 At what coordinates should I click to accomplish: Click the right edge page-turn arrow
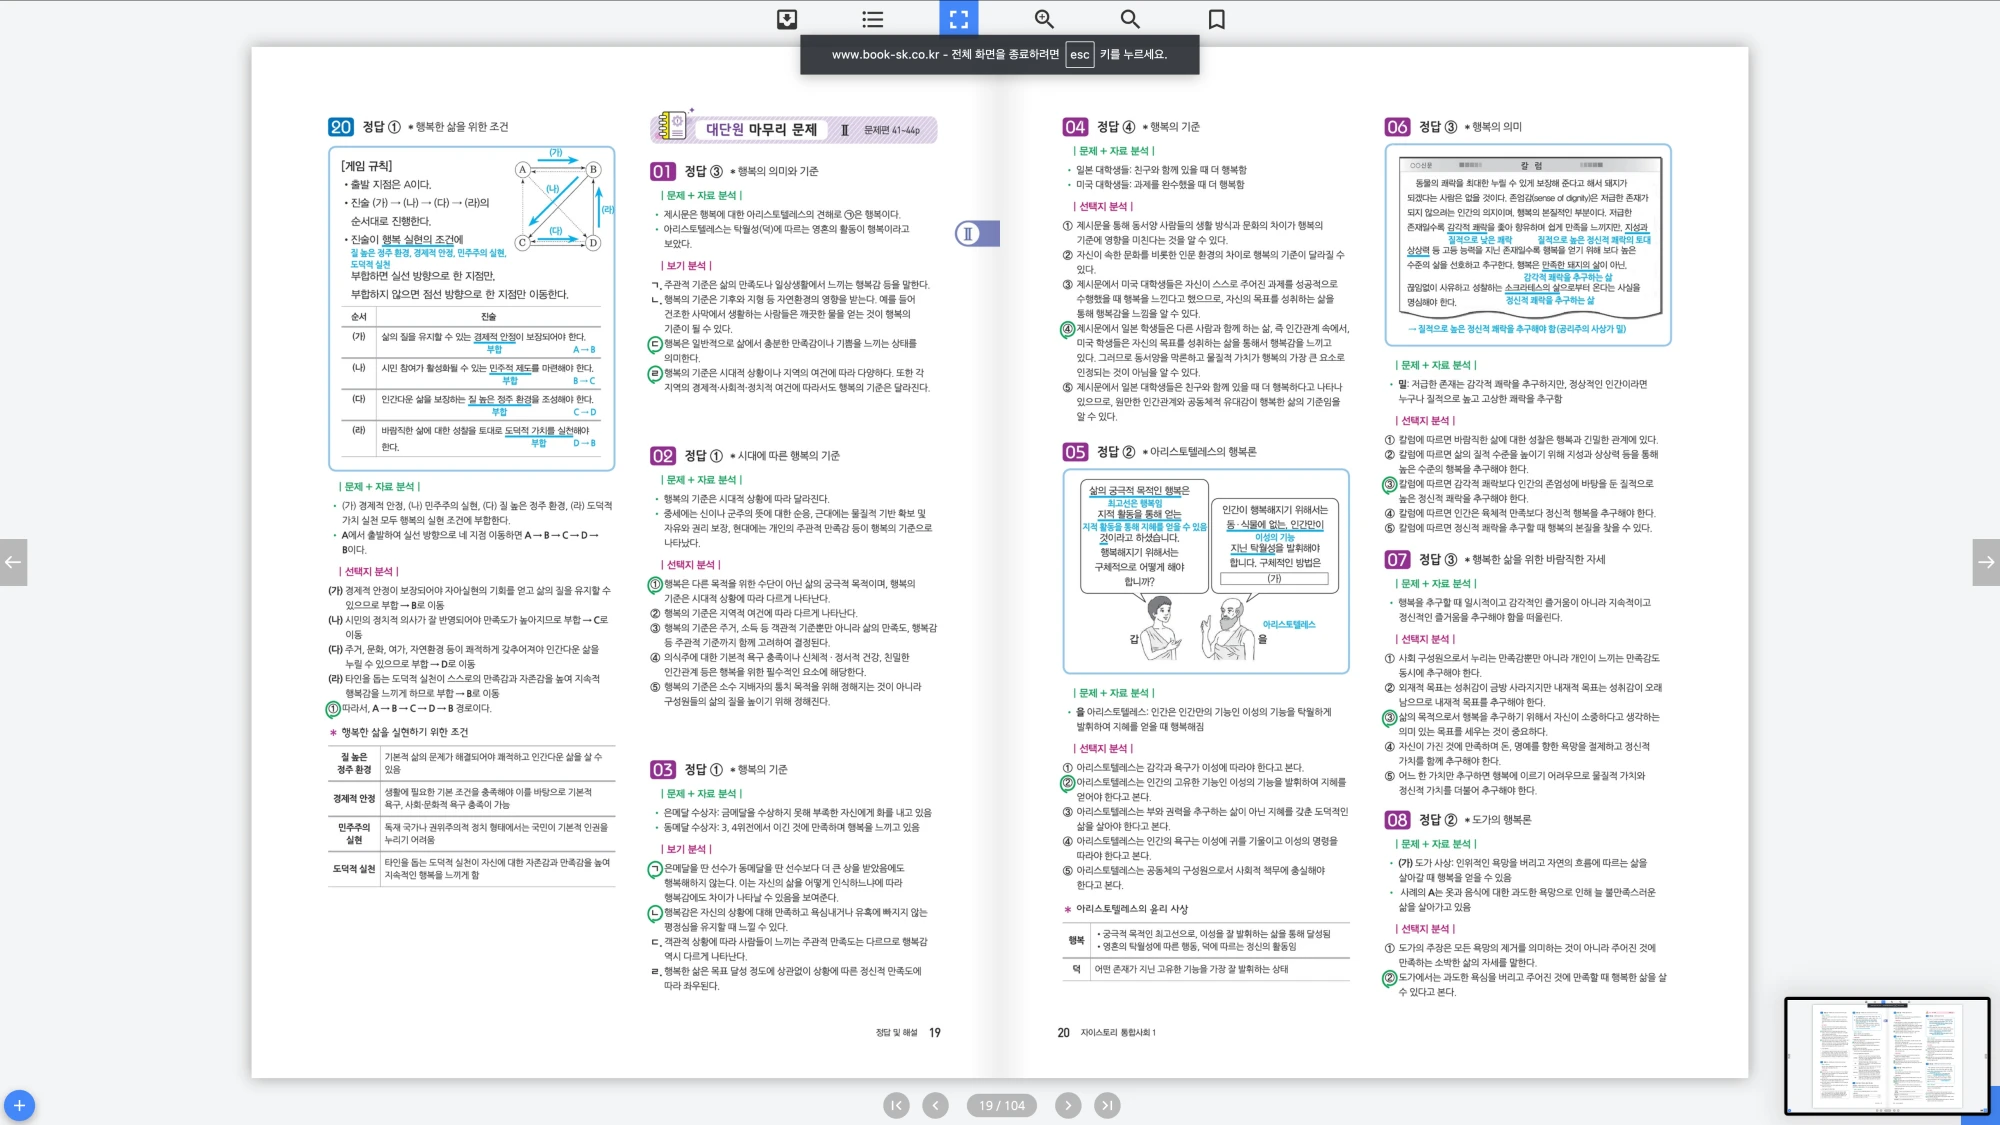point(1986,562)
